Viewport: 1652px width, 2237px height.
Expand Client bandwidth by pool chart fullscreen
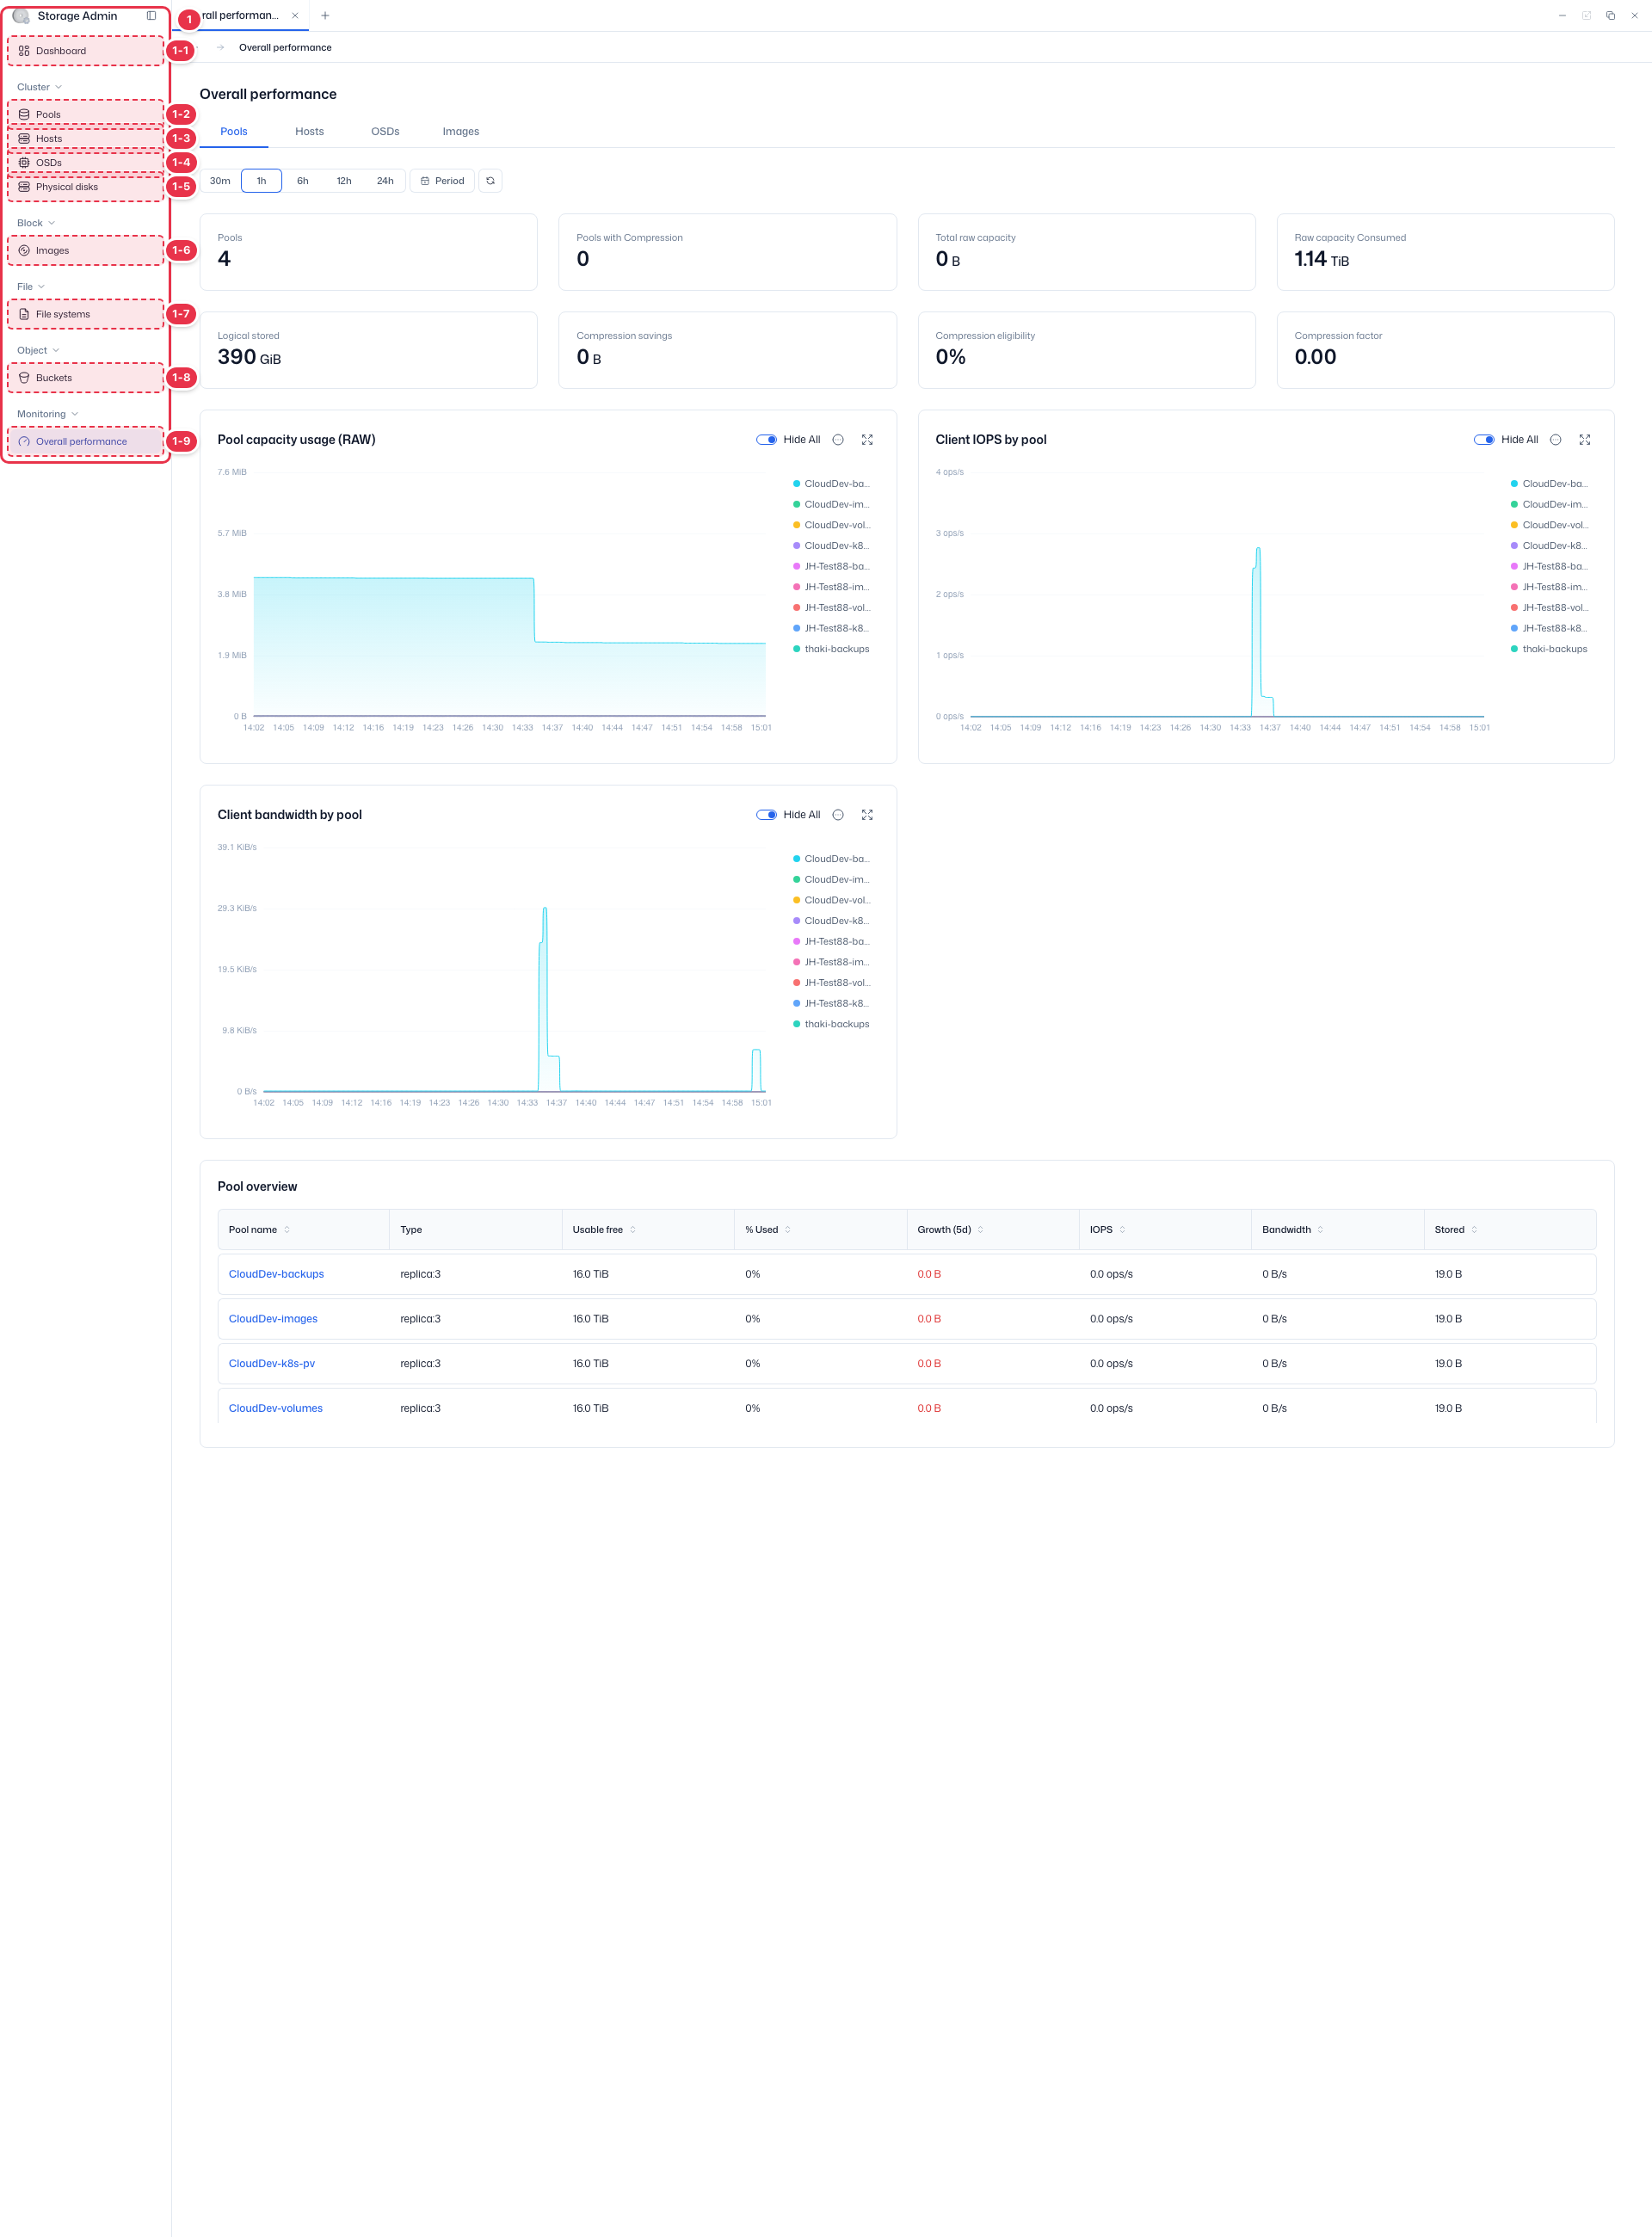(x=867, y=815)
